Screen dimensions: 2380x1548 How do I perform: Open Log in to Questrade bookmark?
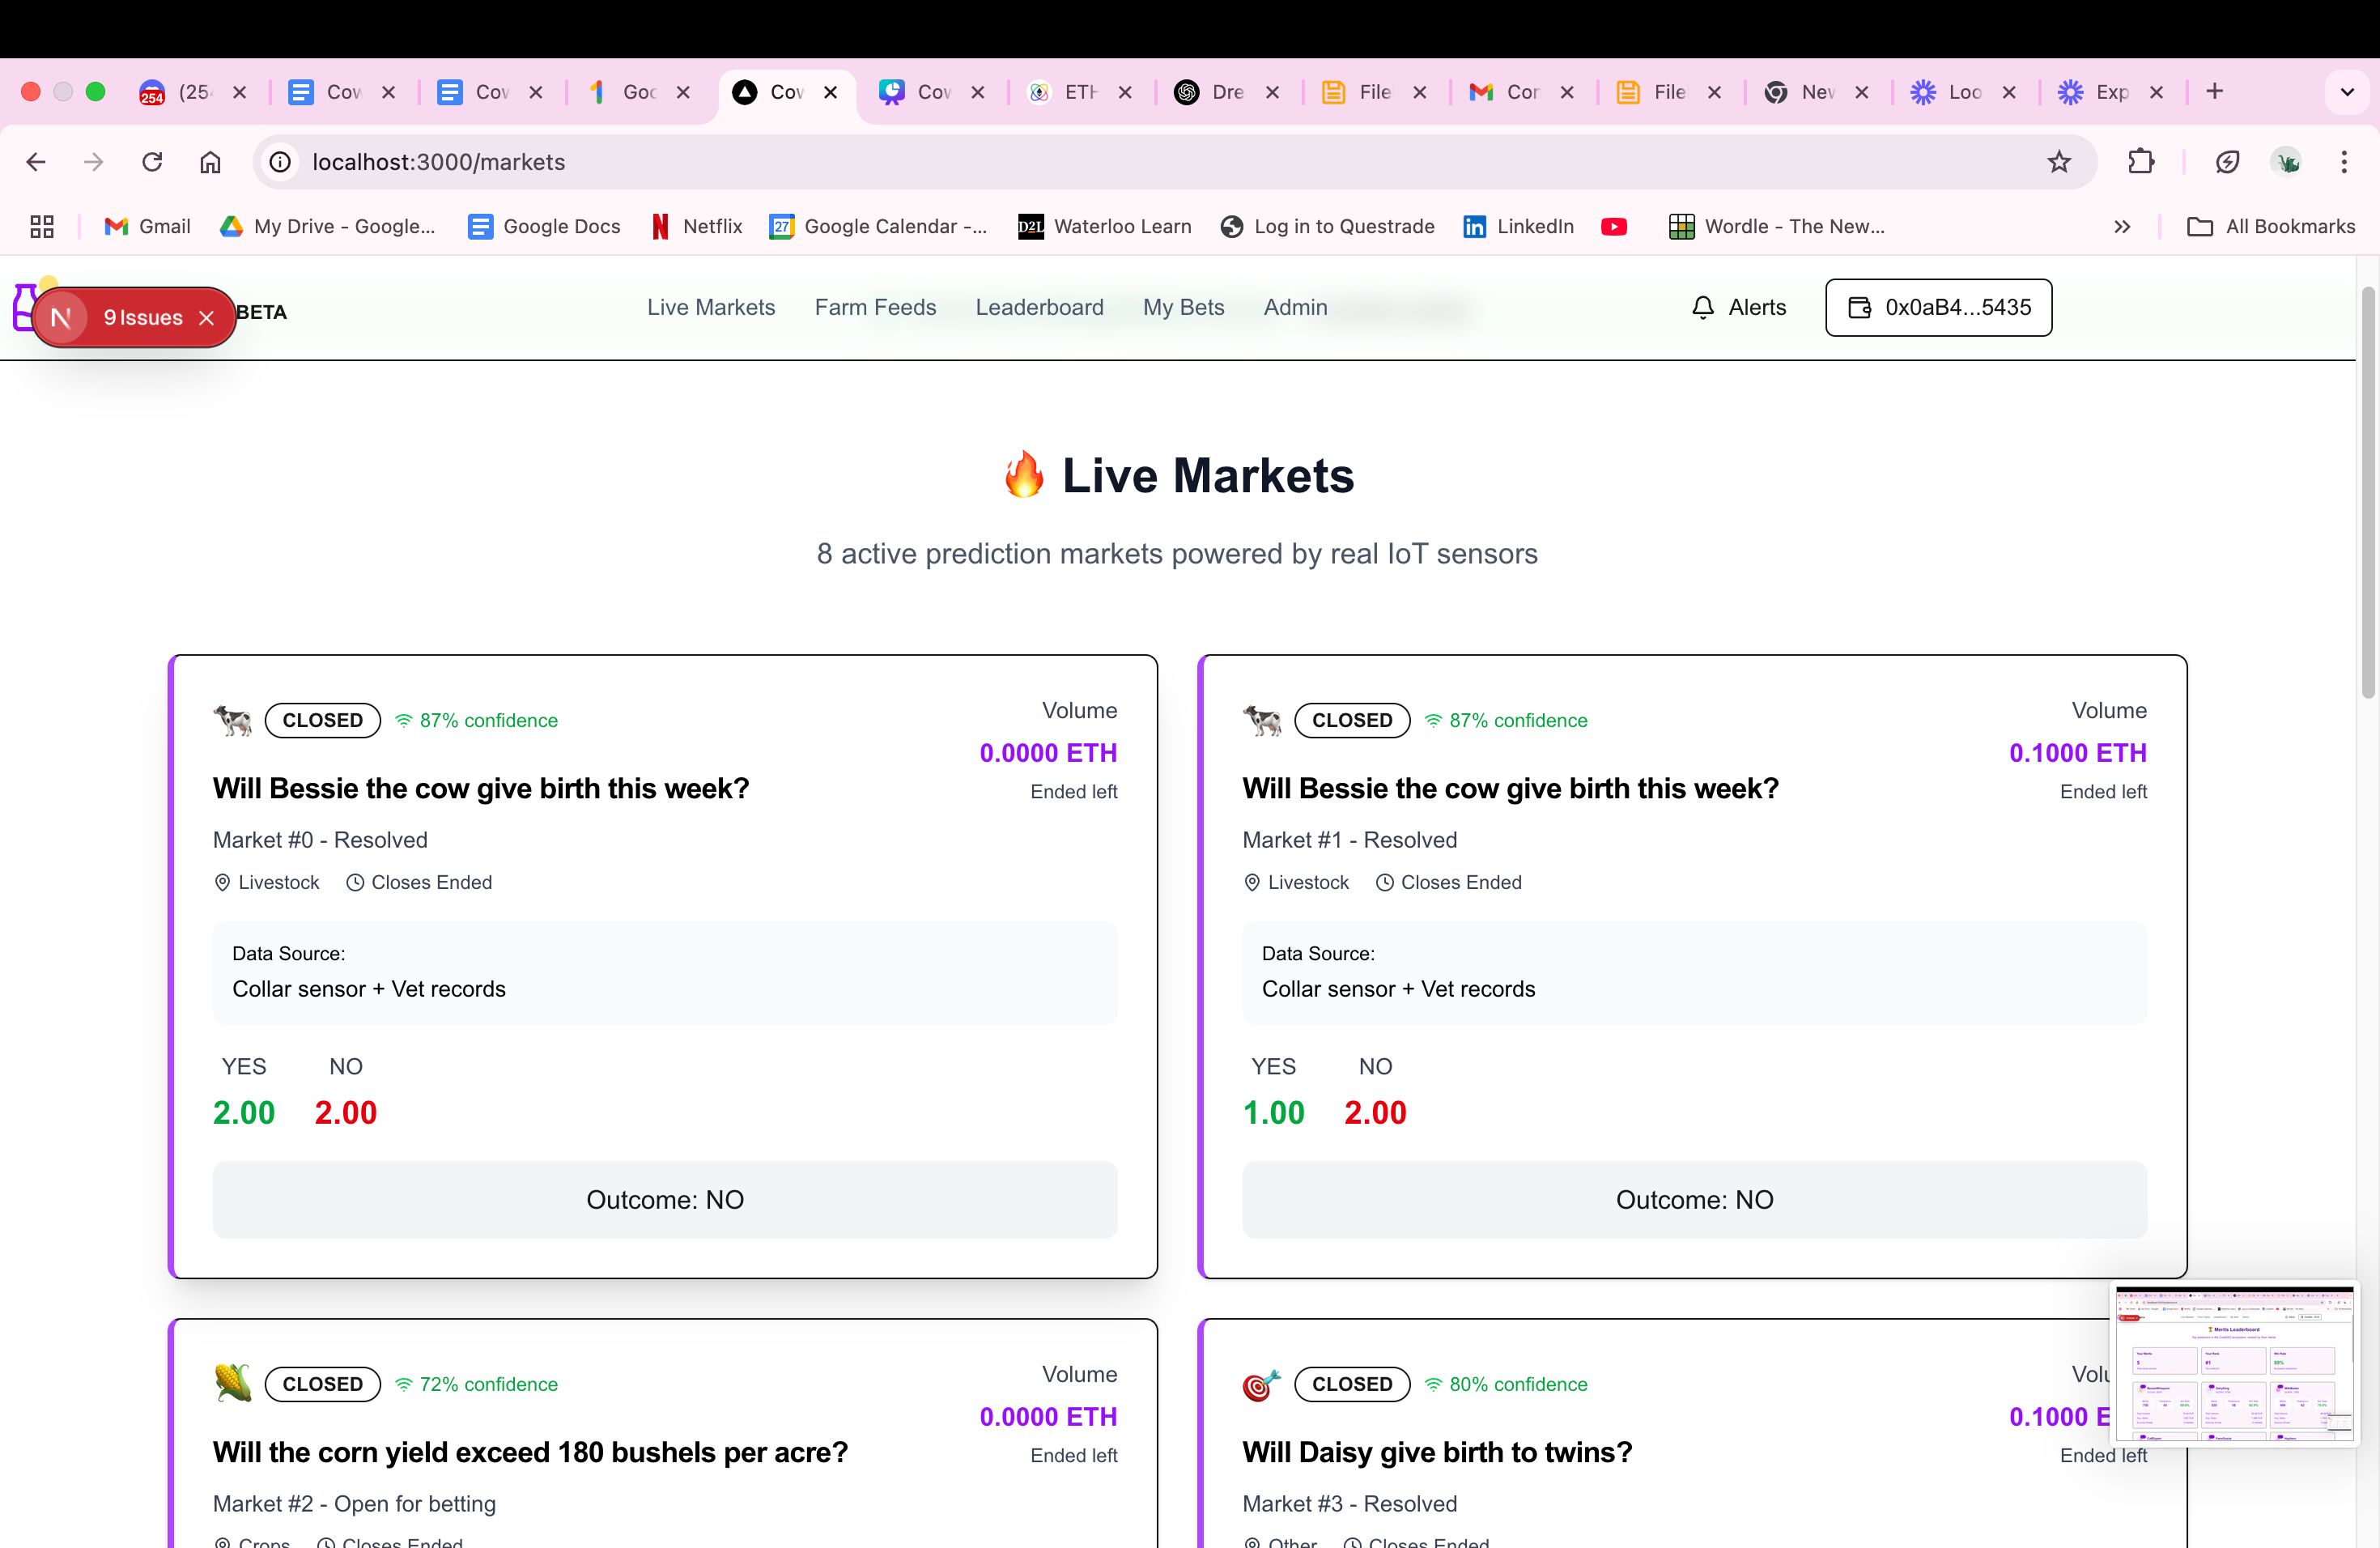[x=1327, y=227]
